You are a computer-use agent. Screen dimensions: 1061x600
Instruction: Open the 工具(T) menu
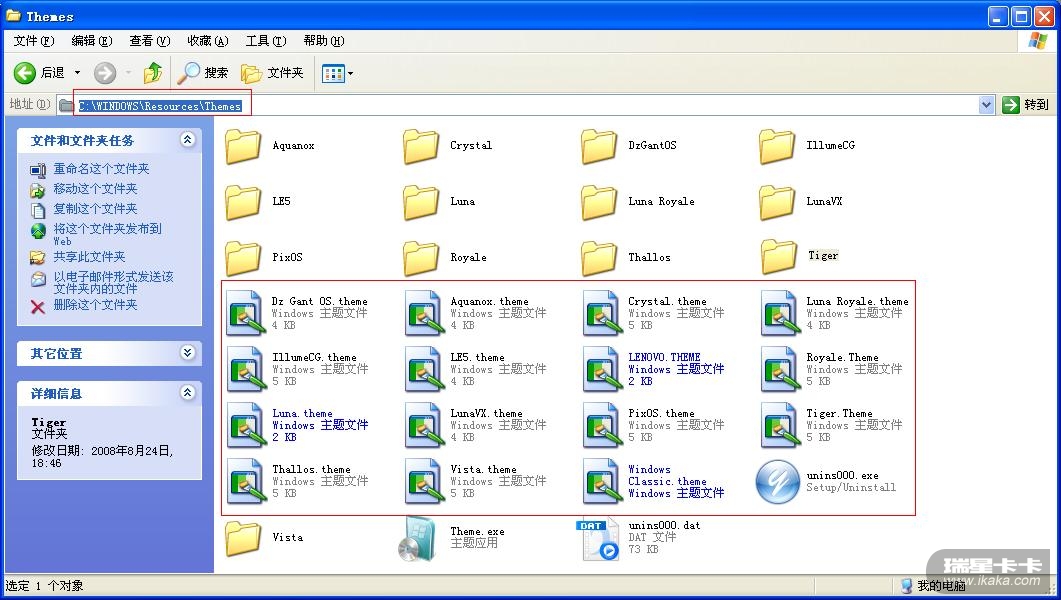pos(266,41)
